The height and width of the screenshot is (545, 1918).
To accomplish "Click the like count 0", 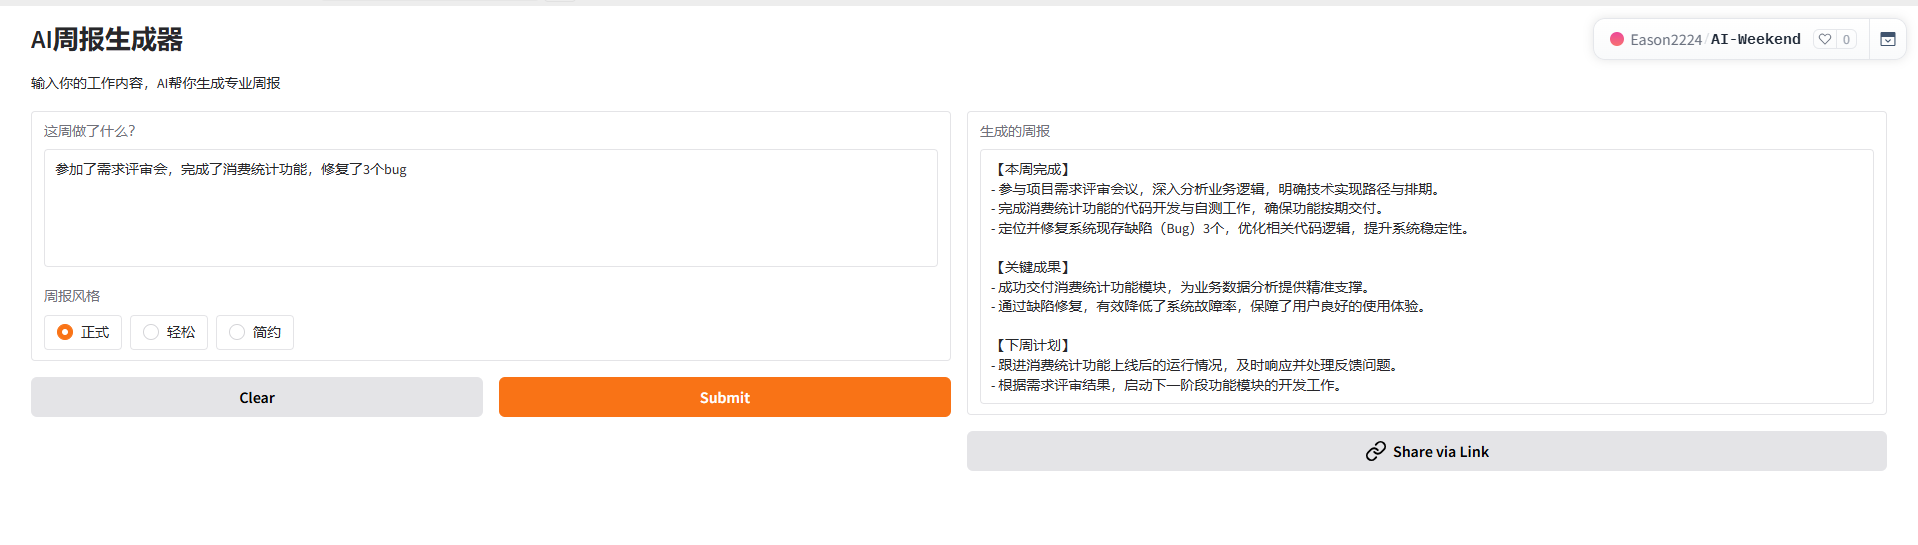I will tap(1846, 39).
